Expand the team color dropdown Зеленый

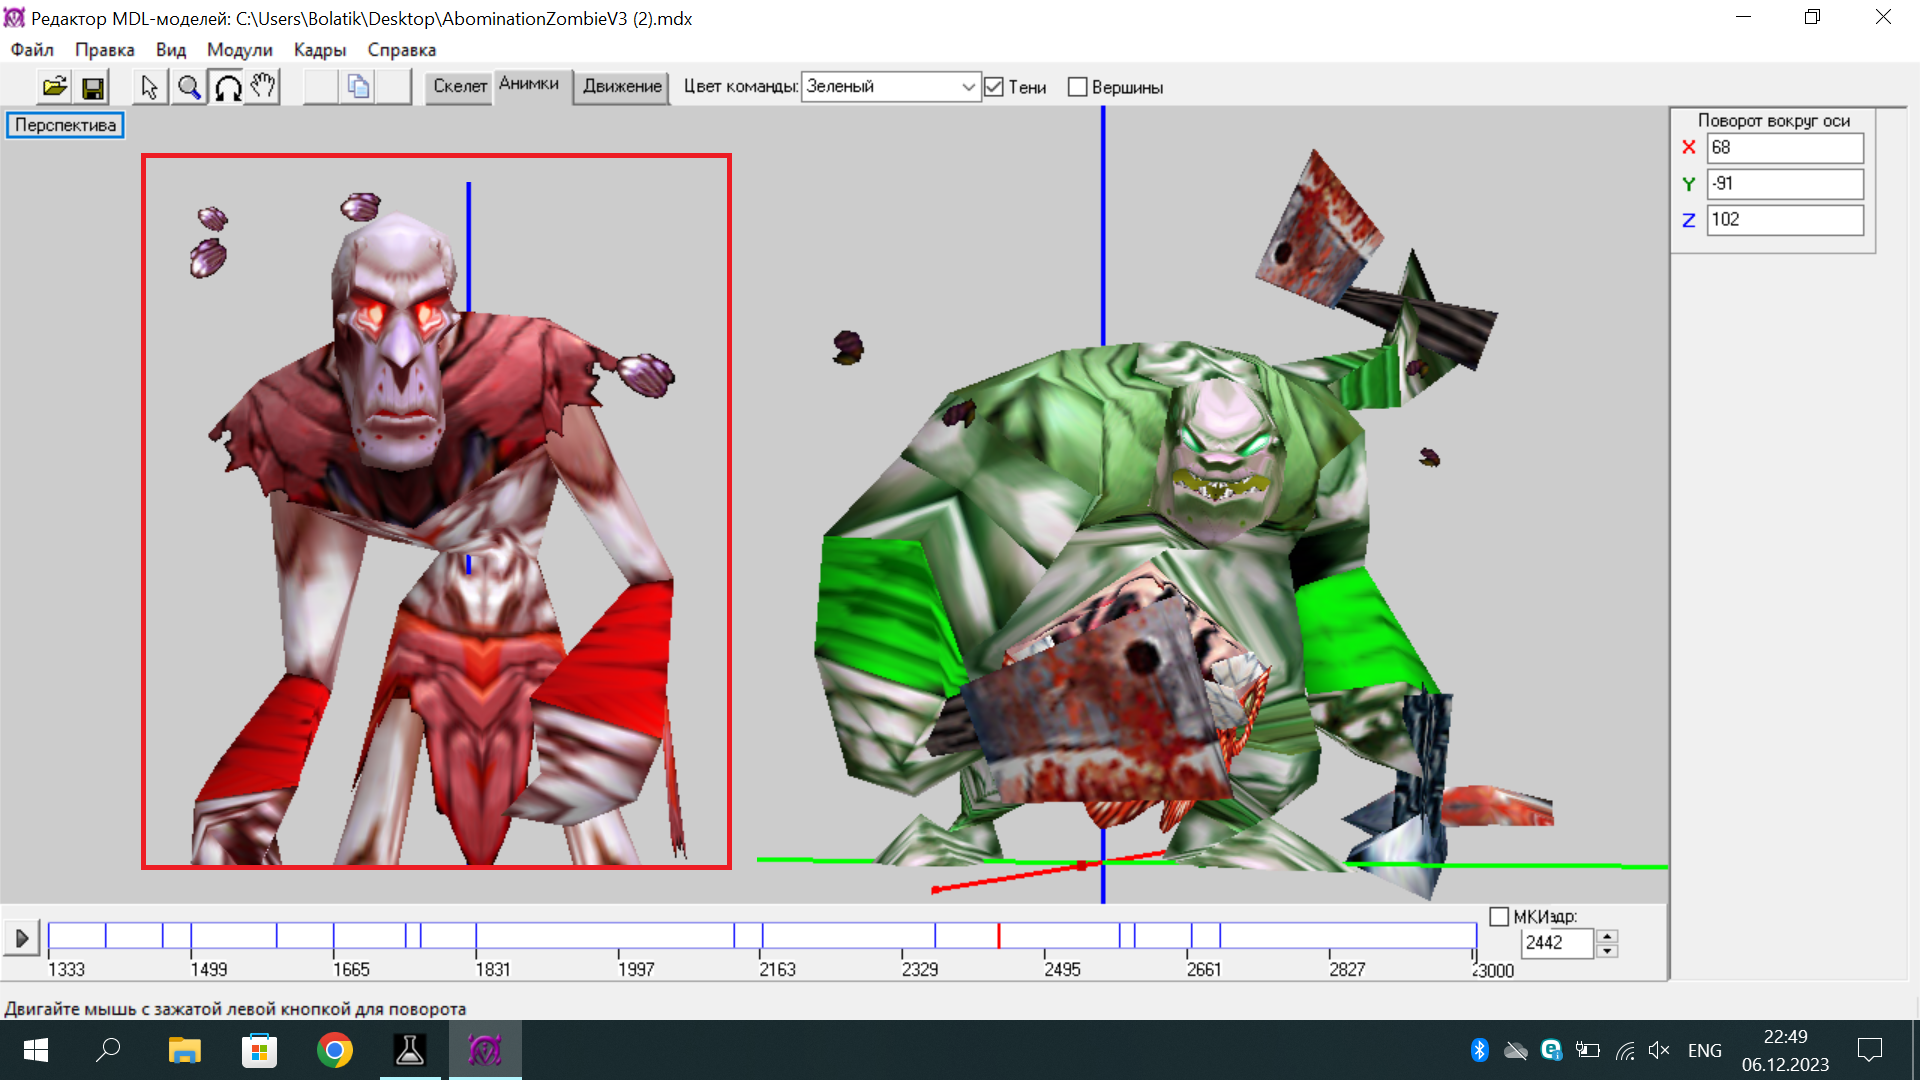pos(890,87)
